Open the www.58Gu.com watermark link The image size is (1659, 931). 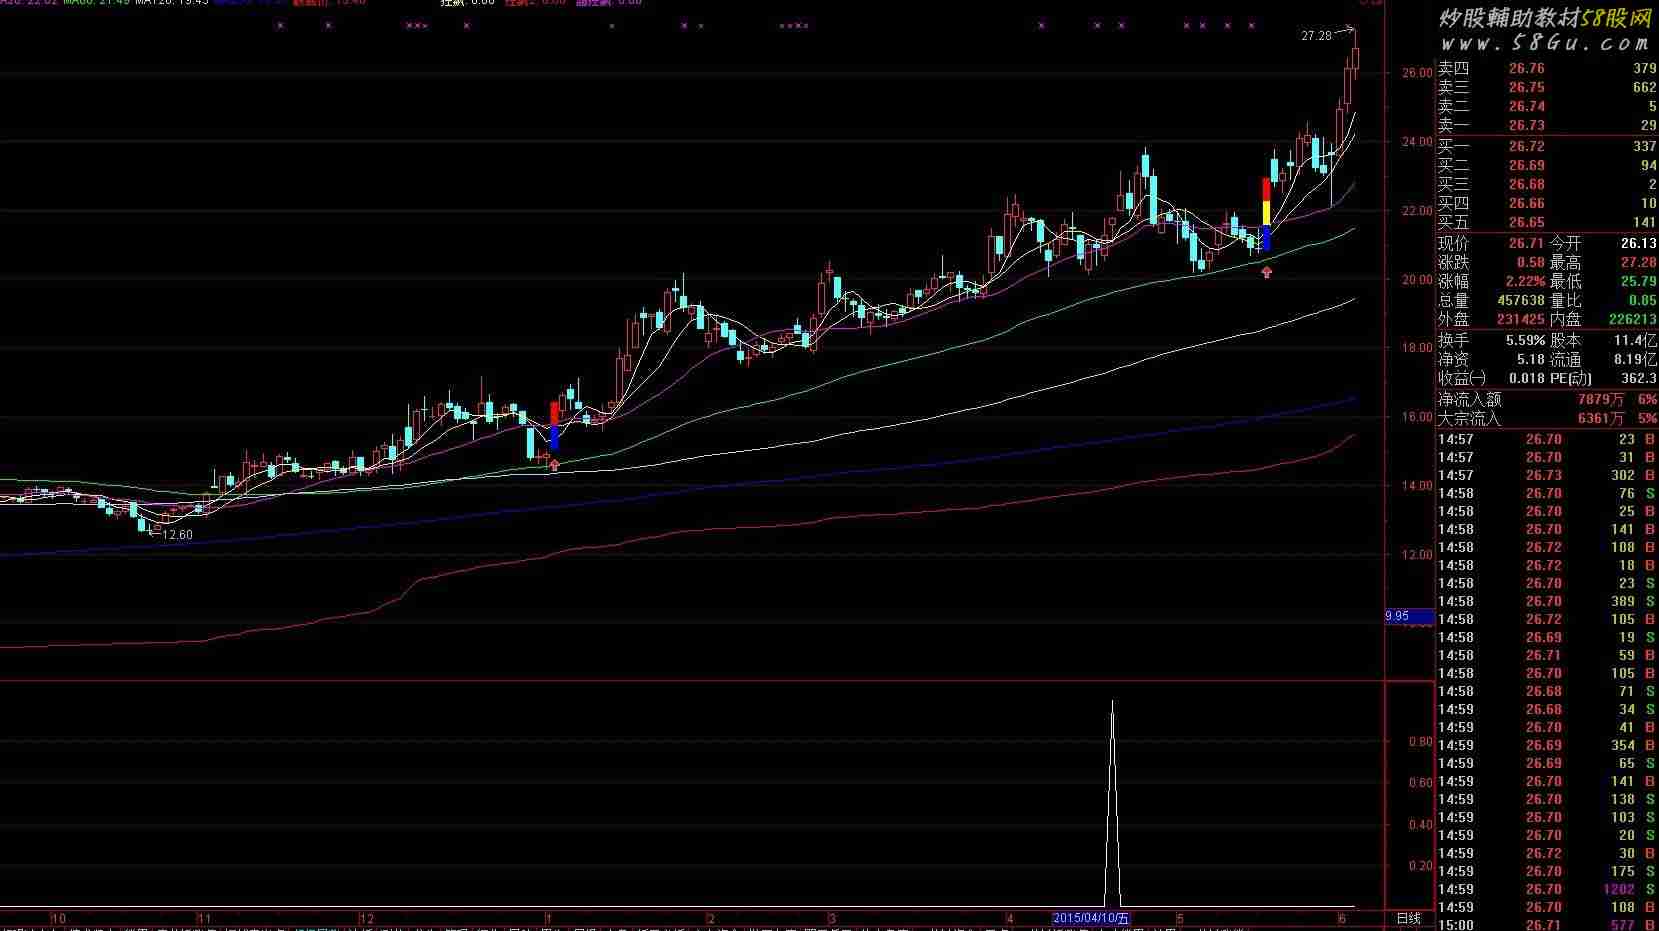1544,43
